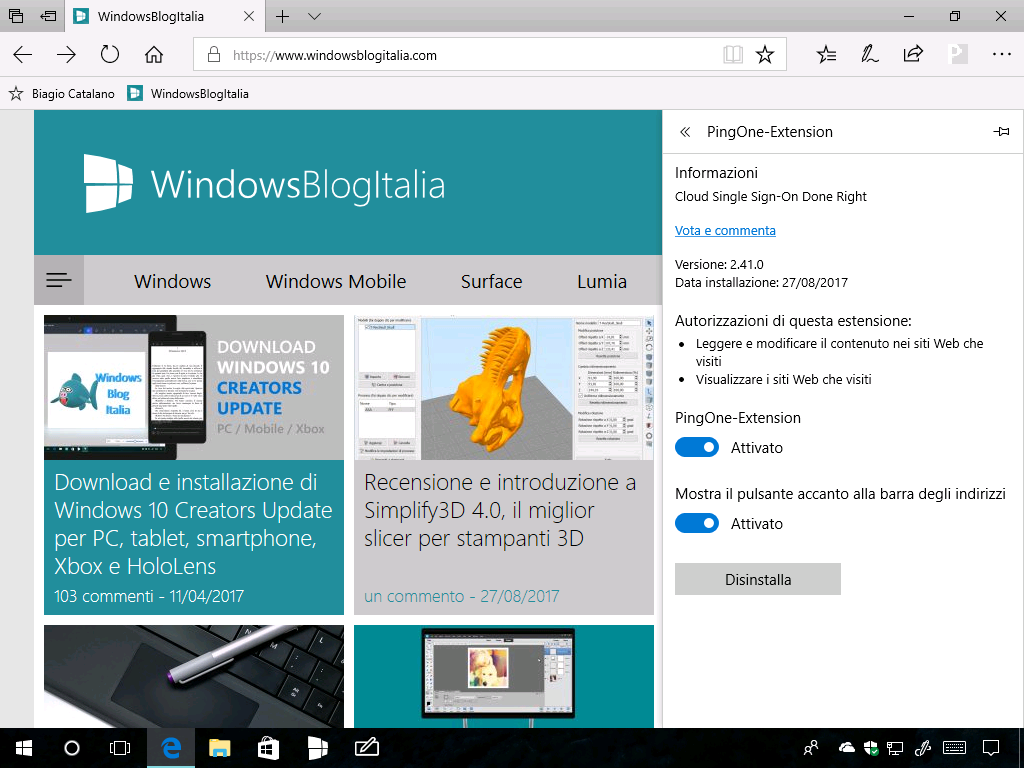The width and height of the screenshot is (1024, 768).
Task: Open the Vota e commenta link
Action: tap(725, 231)
